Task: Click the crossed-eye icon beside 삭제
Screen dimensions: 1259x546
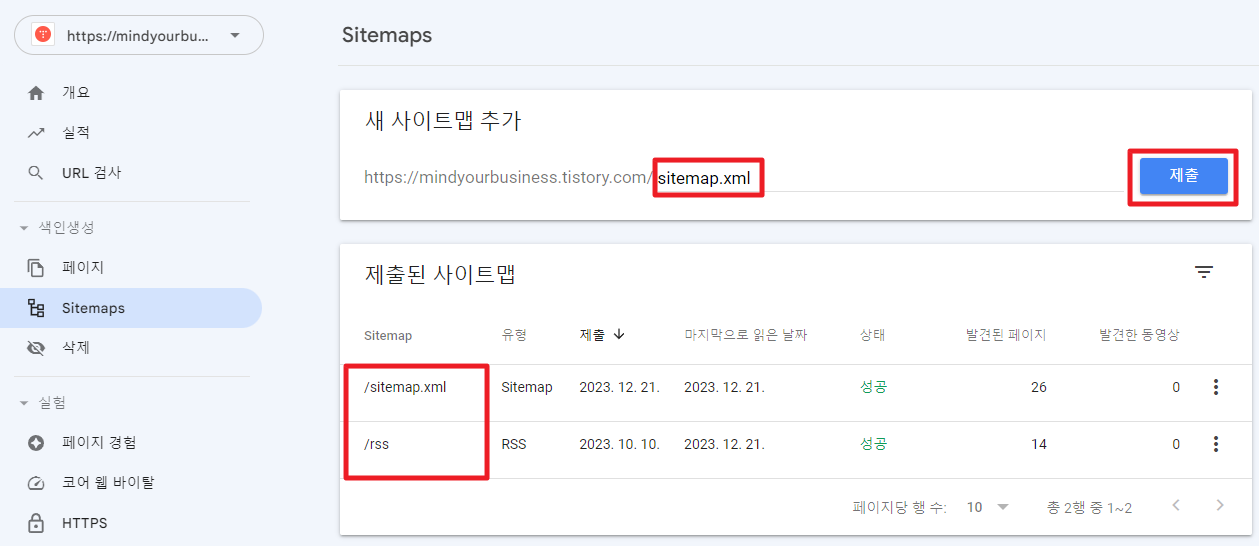Action: pos(36,348)
